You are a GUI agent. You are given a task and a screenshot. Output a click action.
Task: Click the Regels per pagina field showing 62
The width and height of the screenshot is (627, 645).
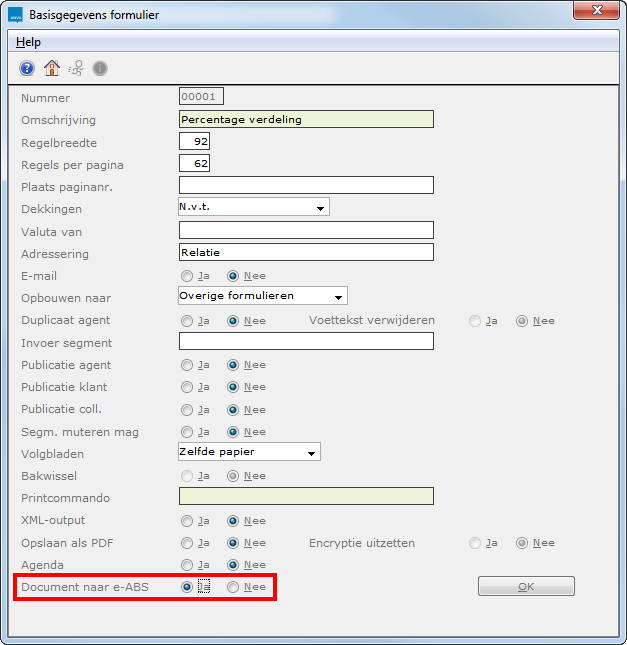click(x=194, y=163)
